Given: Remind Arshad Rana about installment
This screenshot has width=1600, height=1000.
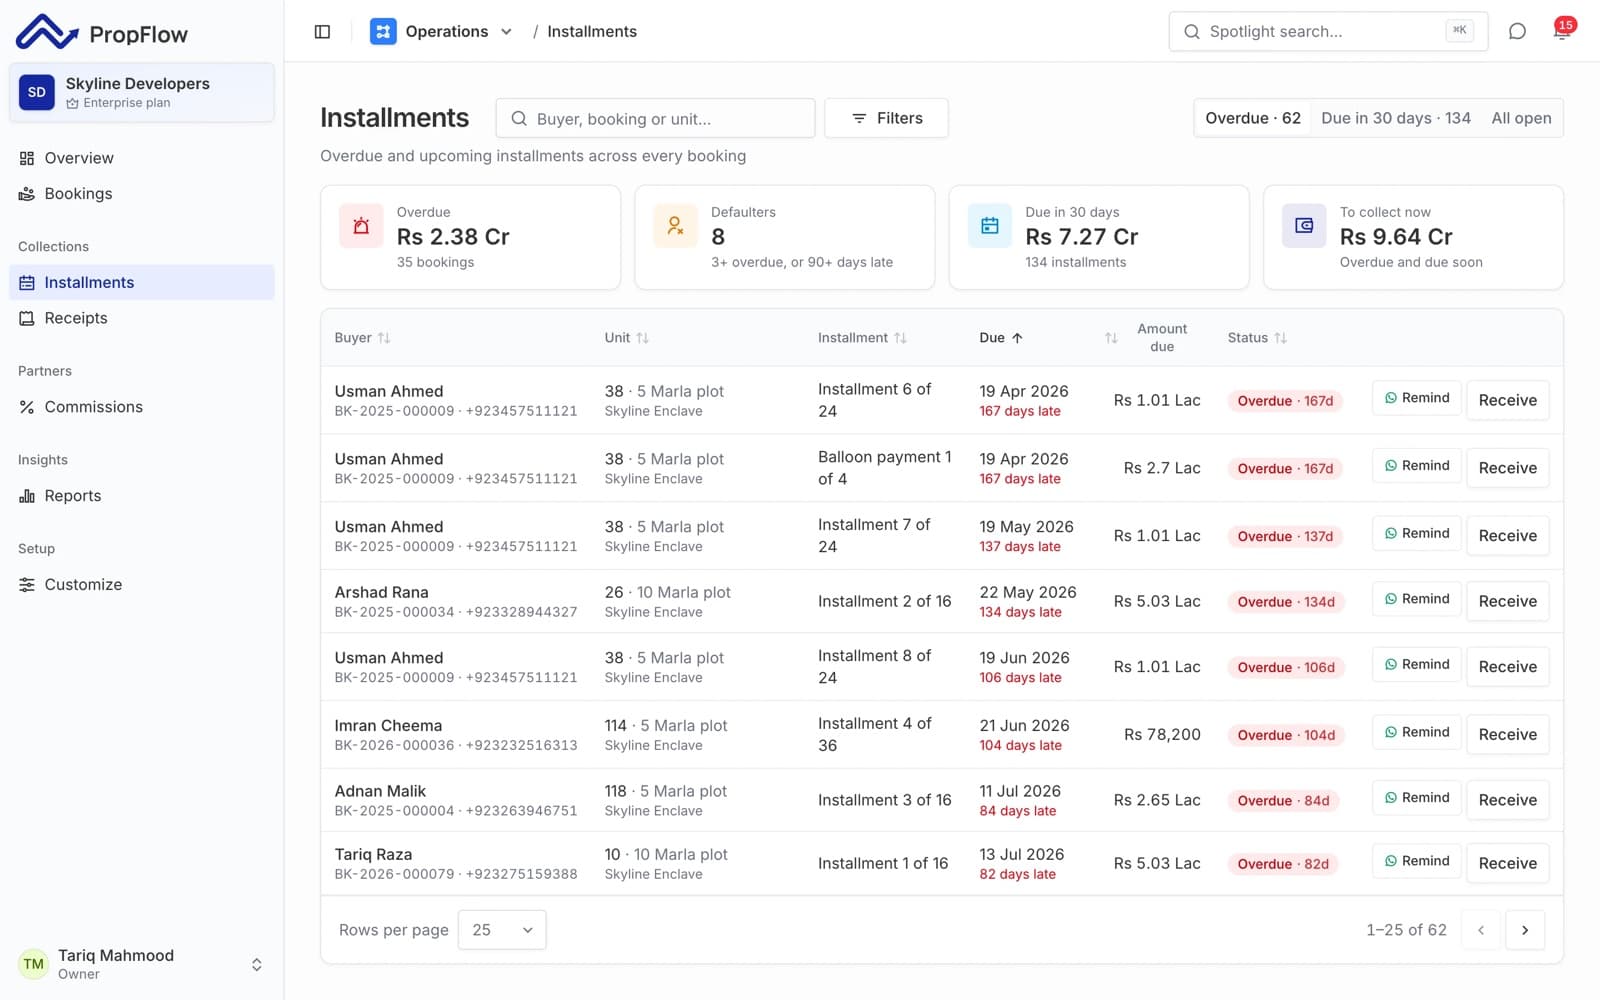Looking at the screenshot, I should pos(1417,599).
